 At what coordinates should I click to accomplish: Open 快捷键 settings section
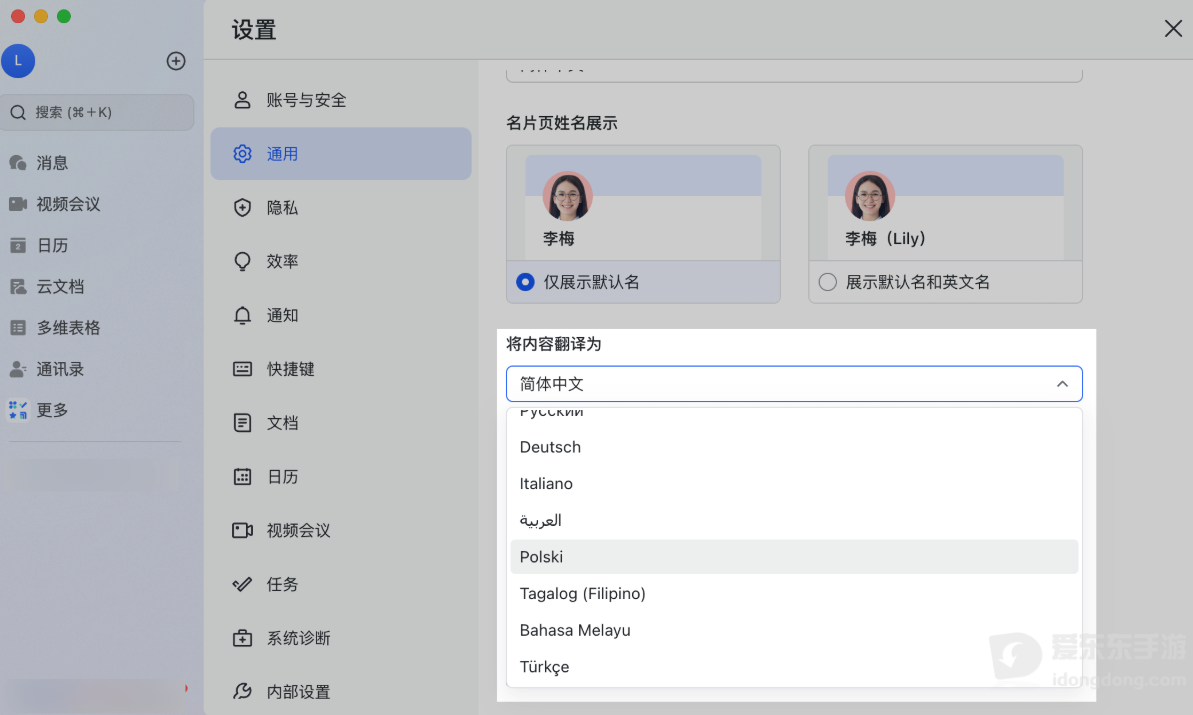(x=341, y=369)
